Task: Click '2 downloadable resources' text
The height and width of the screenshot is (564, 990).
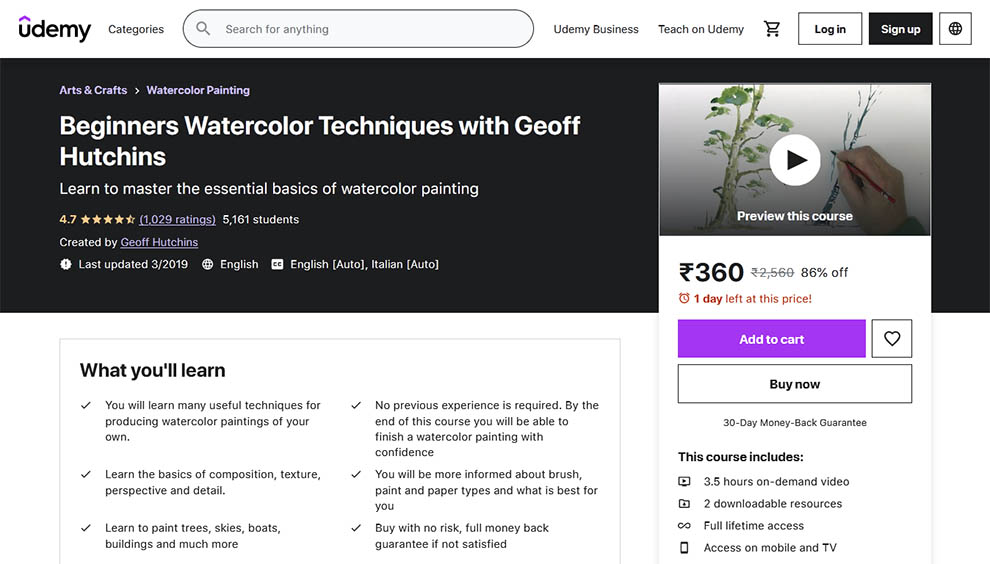Action: coord(772,503)
